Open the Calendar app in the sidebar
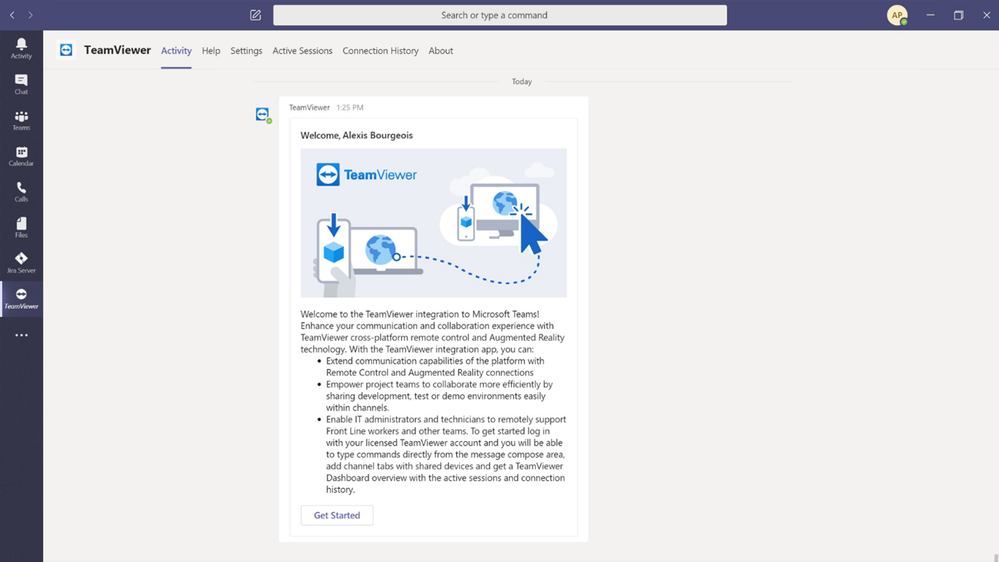This screenshot has height=562, width=999. (x=21, y=155)
